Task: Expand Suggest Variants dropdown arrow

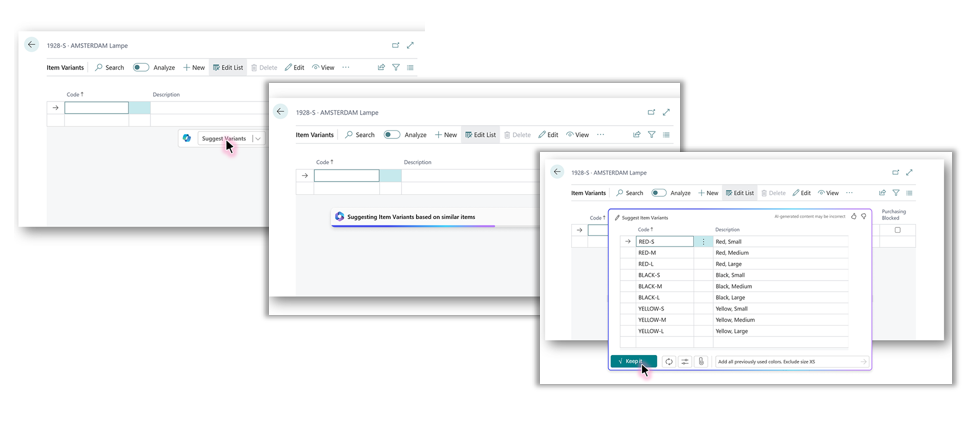Action: click(258, 138)
